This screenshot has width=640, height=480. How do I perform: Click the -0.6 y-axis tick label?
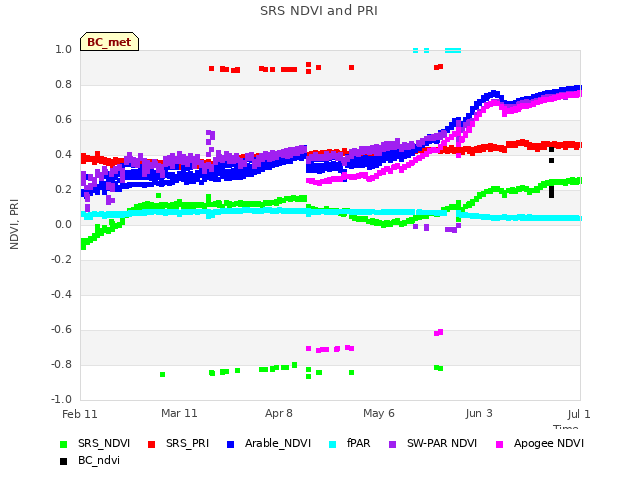pyautogui.click(x=61, y=329)
